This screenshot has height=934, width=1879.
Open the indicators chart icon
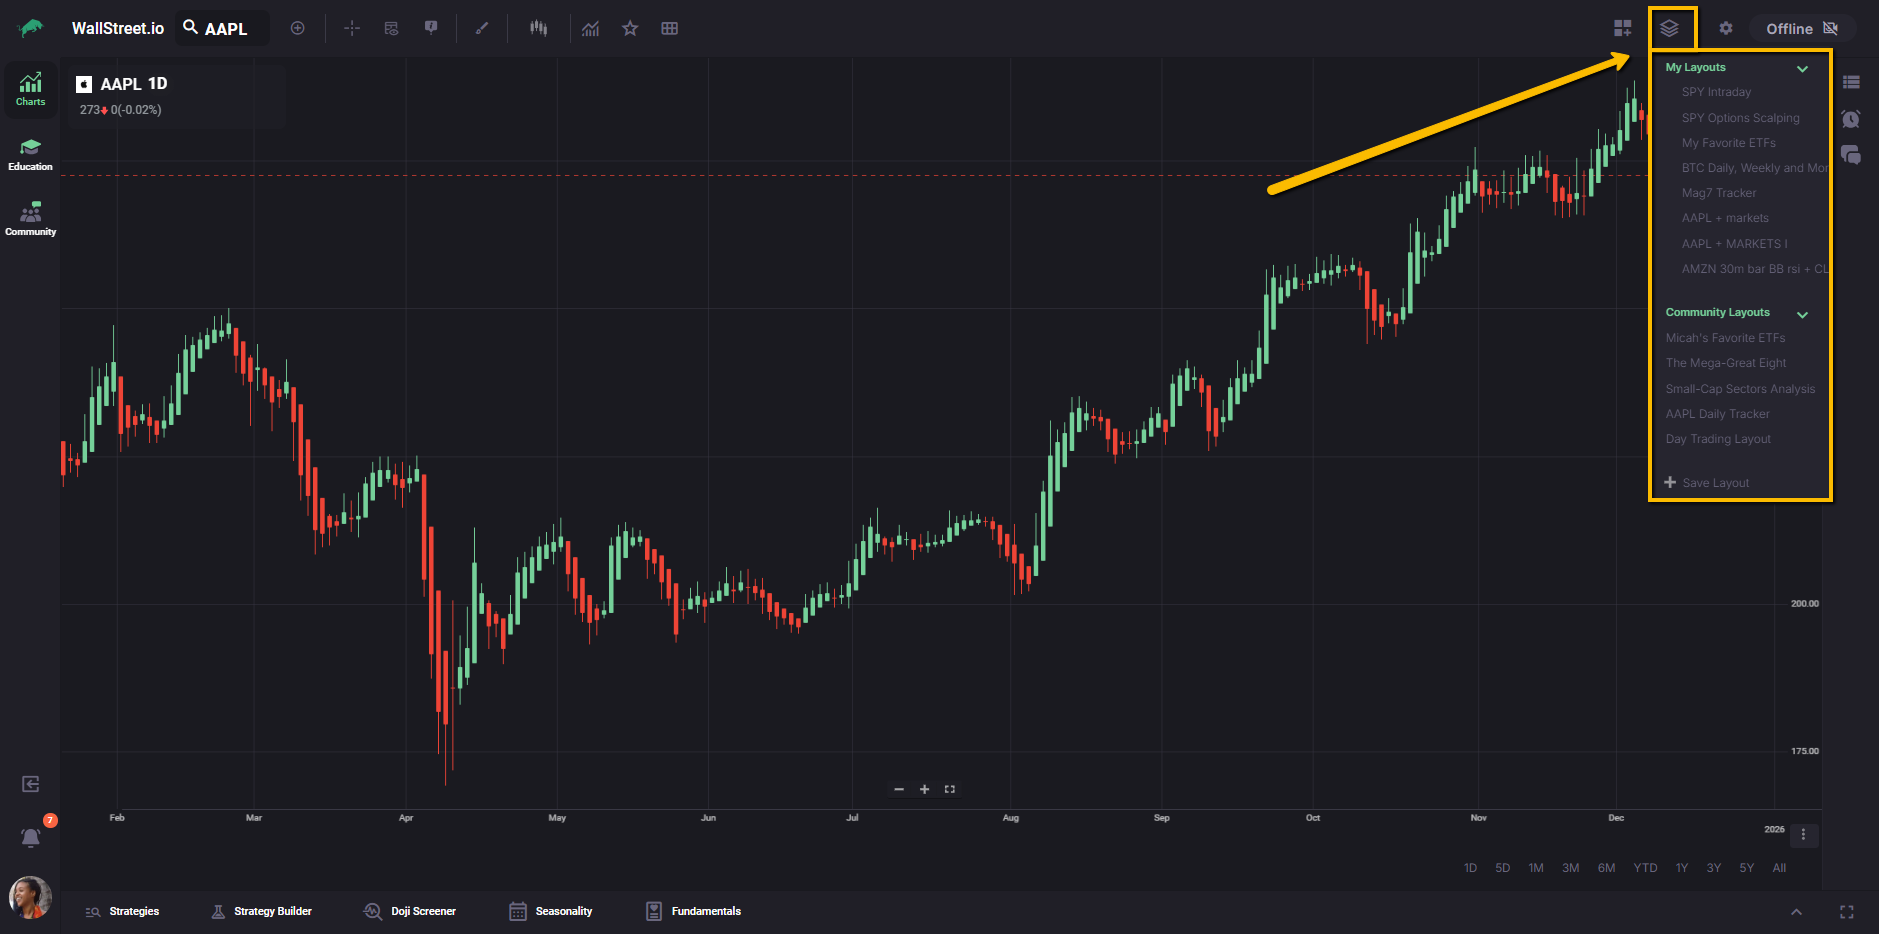tap(591, 28)
